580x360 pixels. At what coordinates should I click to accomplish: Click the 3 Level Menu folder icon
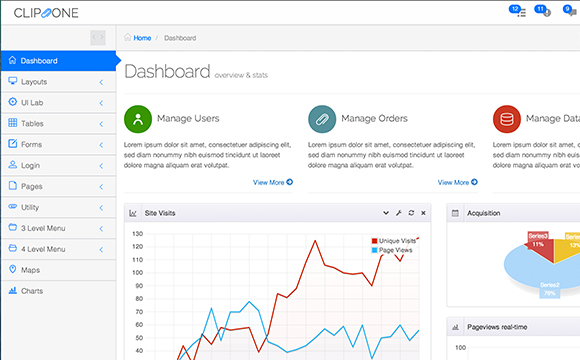(13, 227)
